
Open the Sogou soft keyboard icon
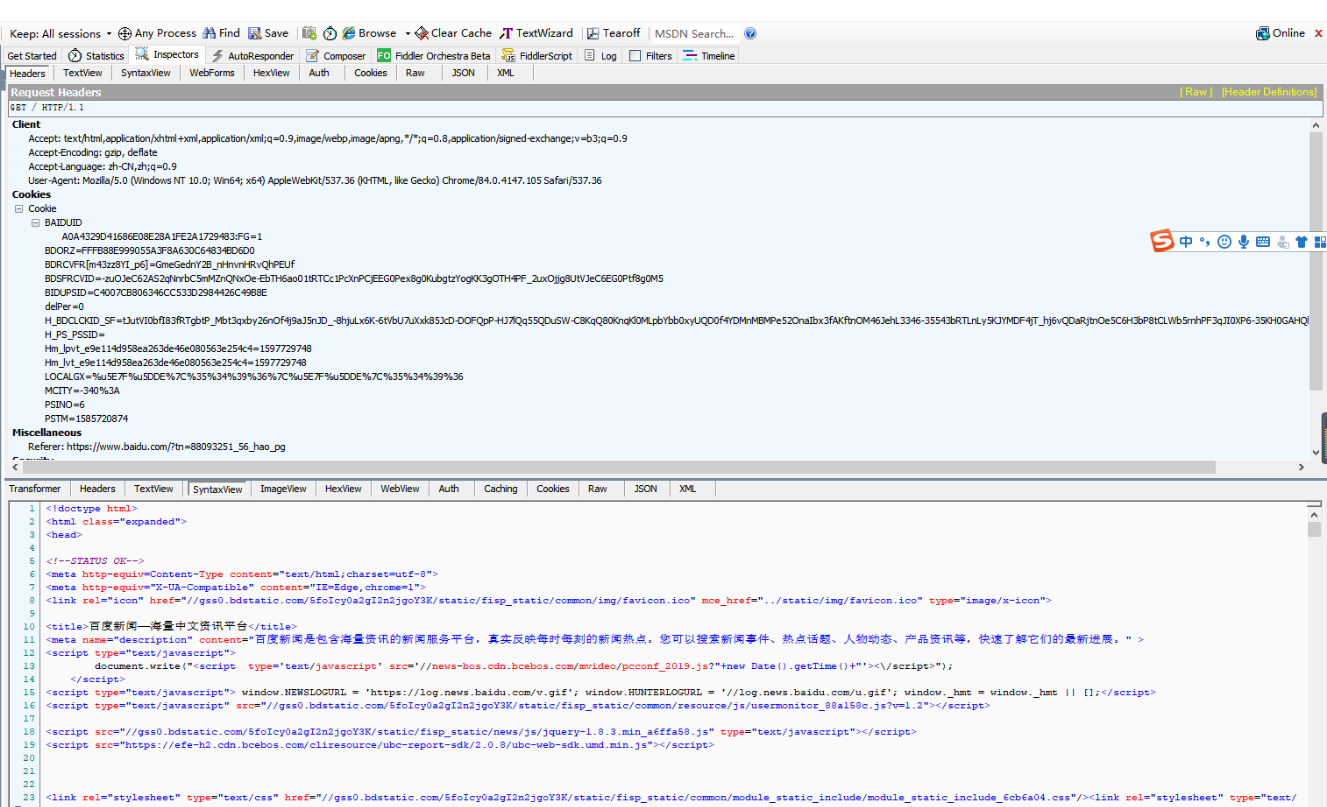pos(1263,241)
